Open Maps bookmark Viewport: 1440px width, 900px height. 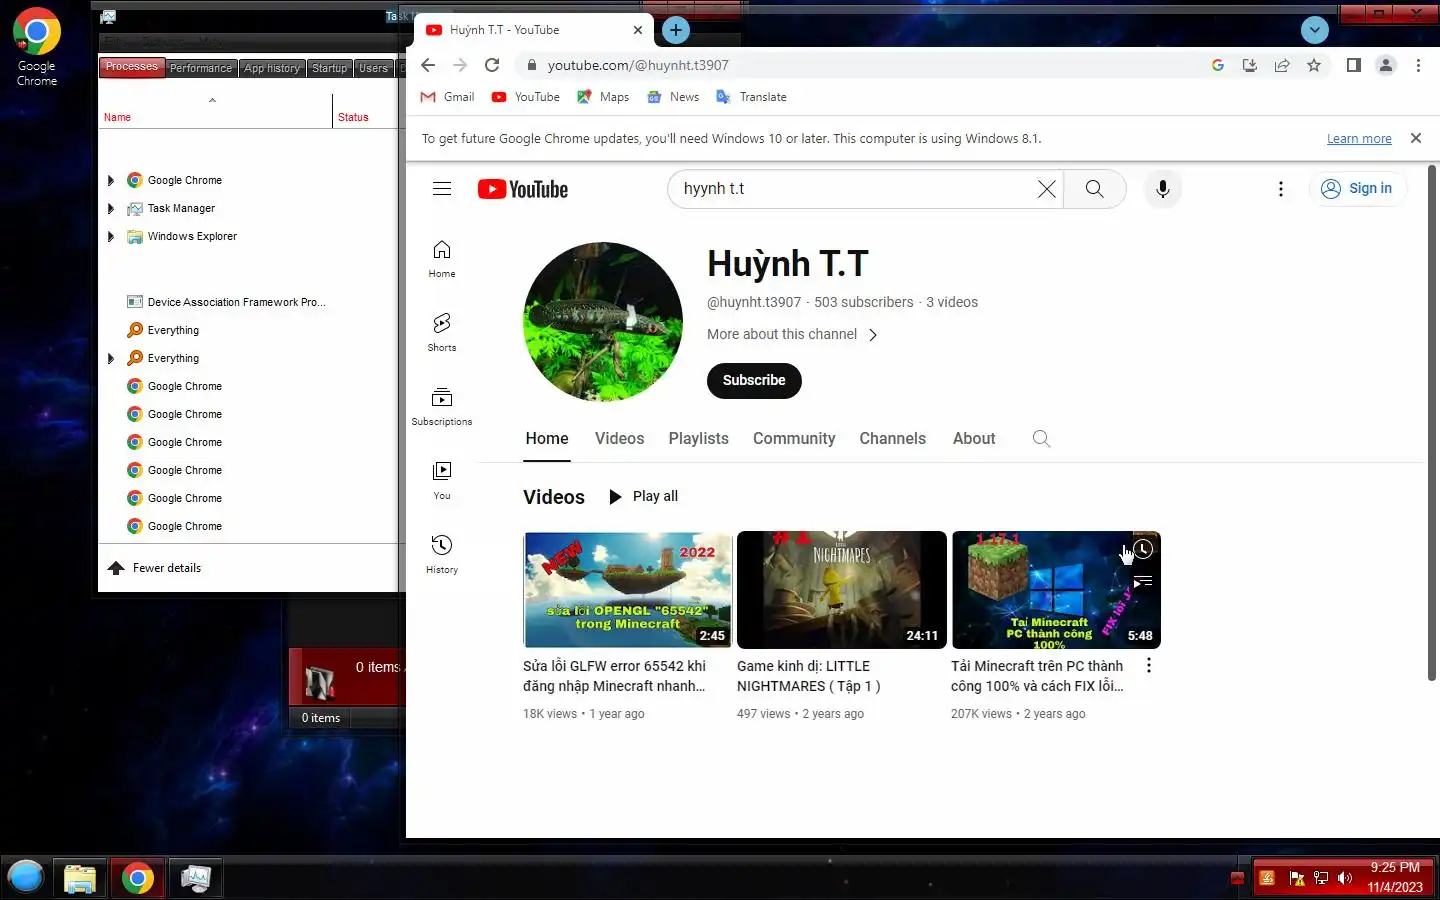pyautogui.click(x=603, y=97)
